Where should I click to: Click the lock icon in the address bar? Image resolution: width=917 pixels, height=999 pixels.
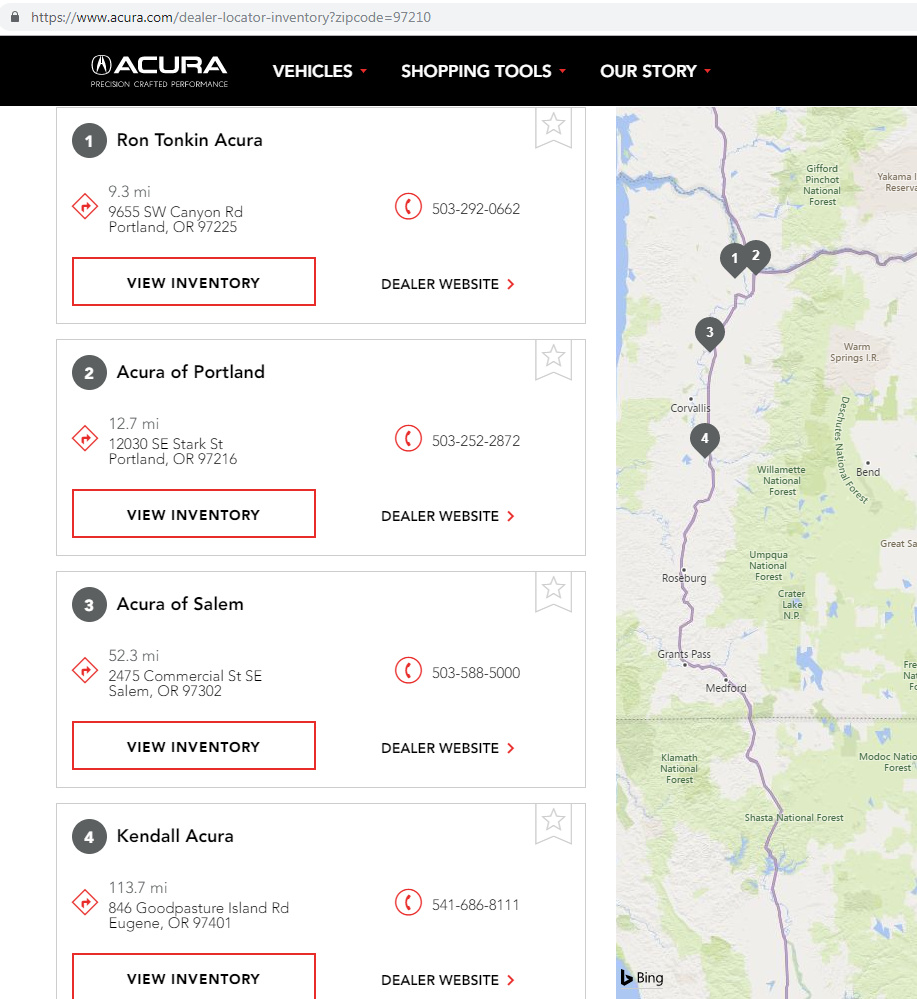point(15,17)
